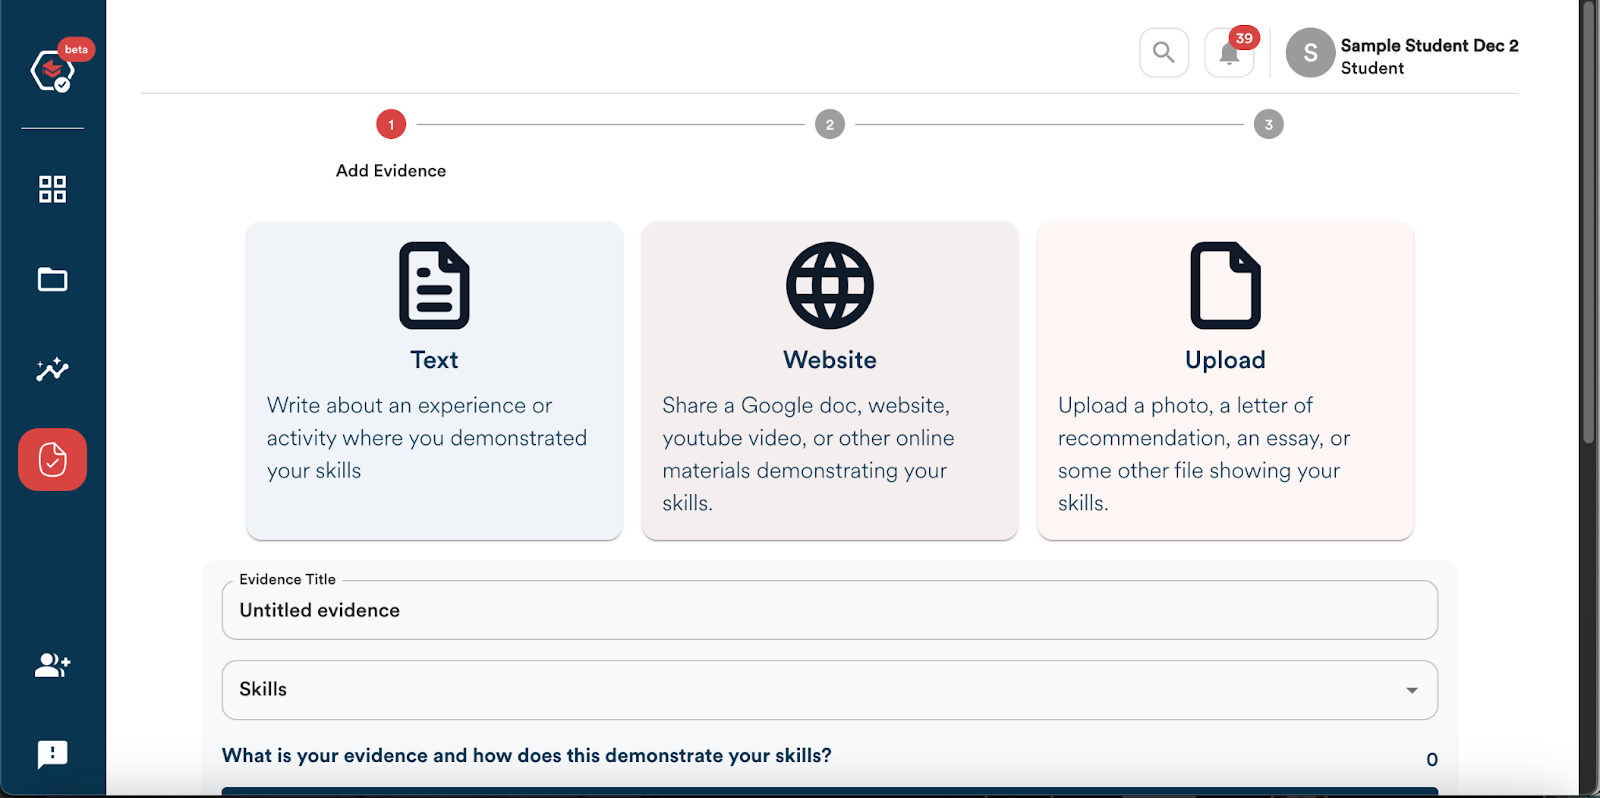1600x798 pixels.
Task: Open the feedback speech bubble icon
Action: [x=52, y=755]
